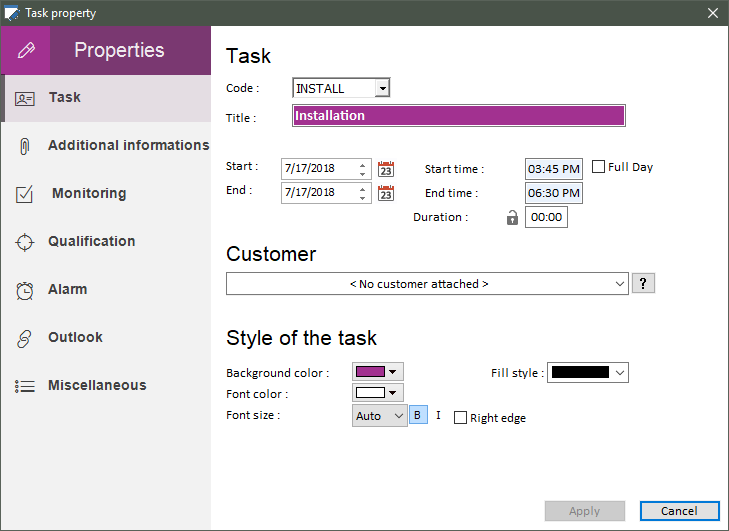The width and height of the screenshot is (729, 531).
Task: Switch to Additional informations tab
Action: point(106,146)
